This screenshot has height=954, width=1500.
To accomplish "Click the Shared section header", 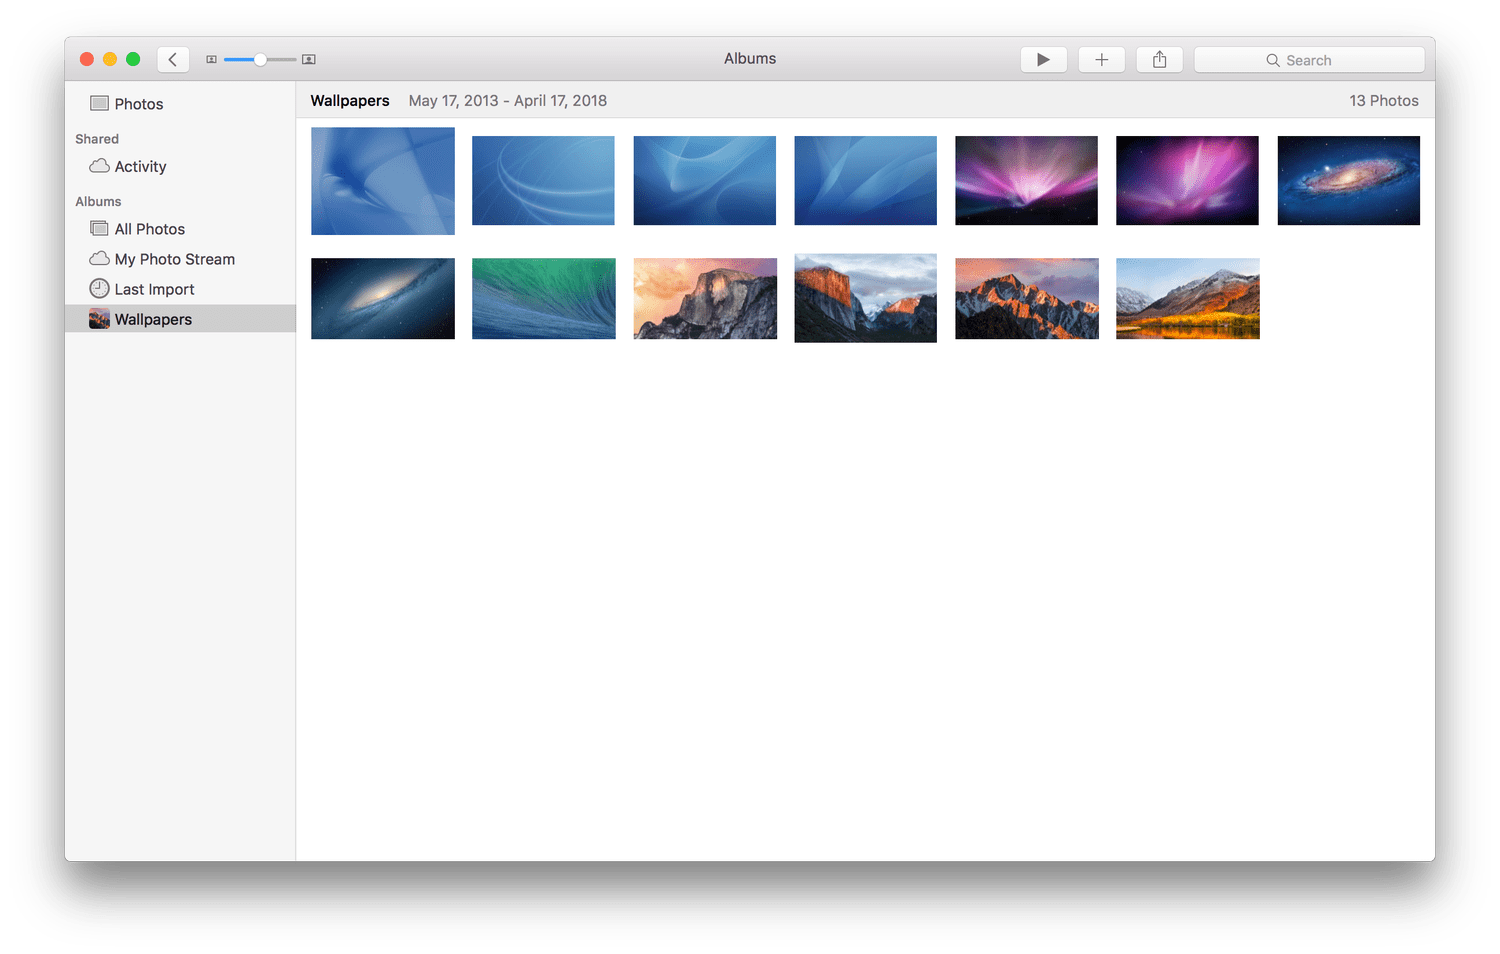I will [97, 139].
